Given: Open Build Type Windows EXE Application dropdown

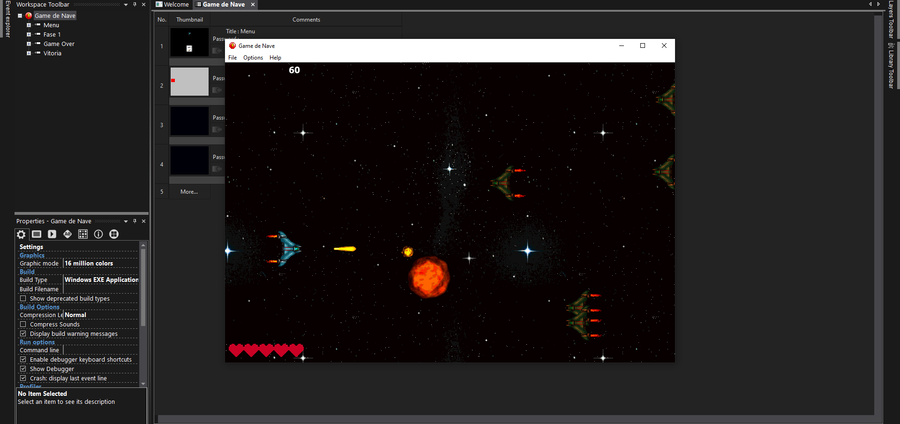Looking at the screenshot, I should (100, 280).
